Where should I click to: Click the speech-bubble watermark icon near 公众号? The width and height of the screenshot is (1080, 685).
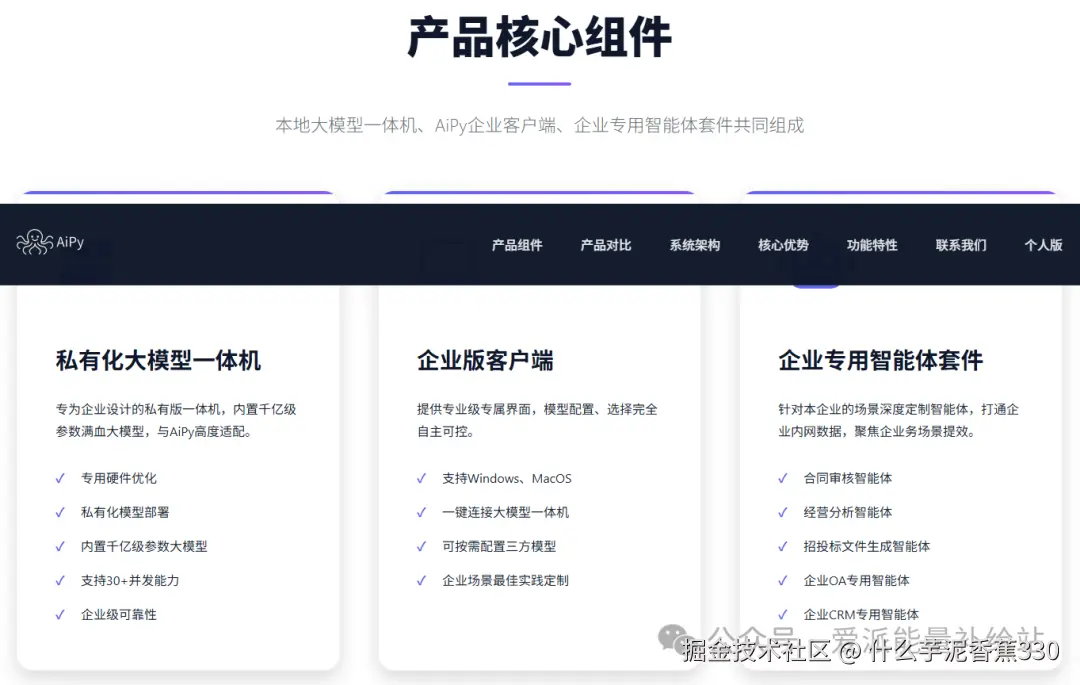[671, 637]
